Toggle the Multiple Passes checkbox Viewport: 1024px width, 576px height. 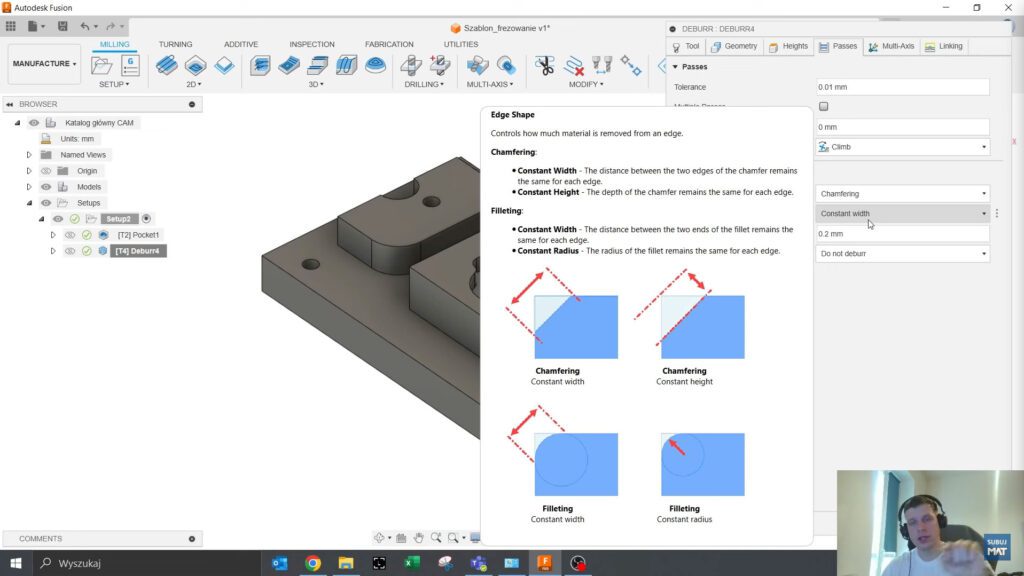click(824, 106)
